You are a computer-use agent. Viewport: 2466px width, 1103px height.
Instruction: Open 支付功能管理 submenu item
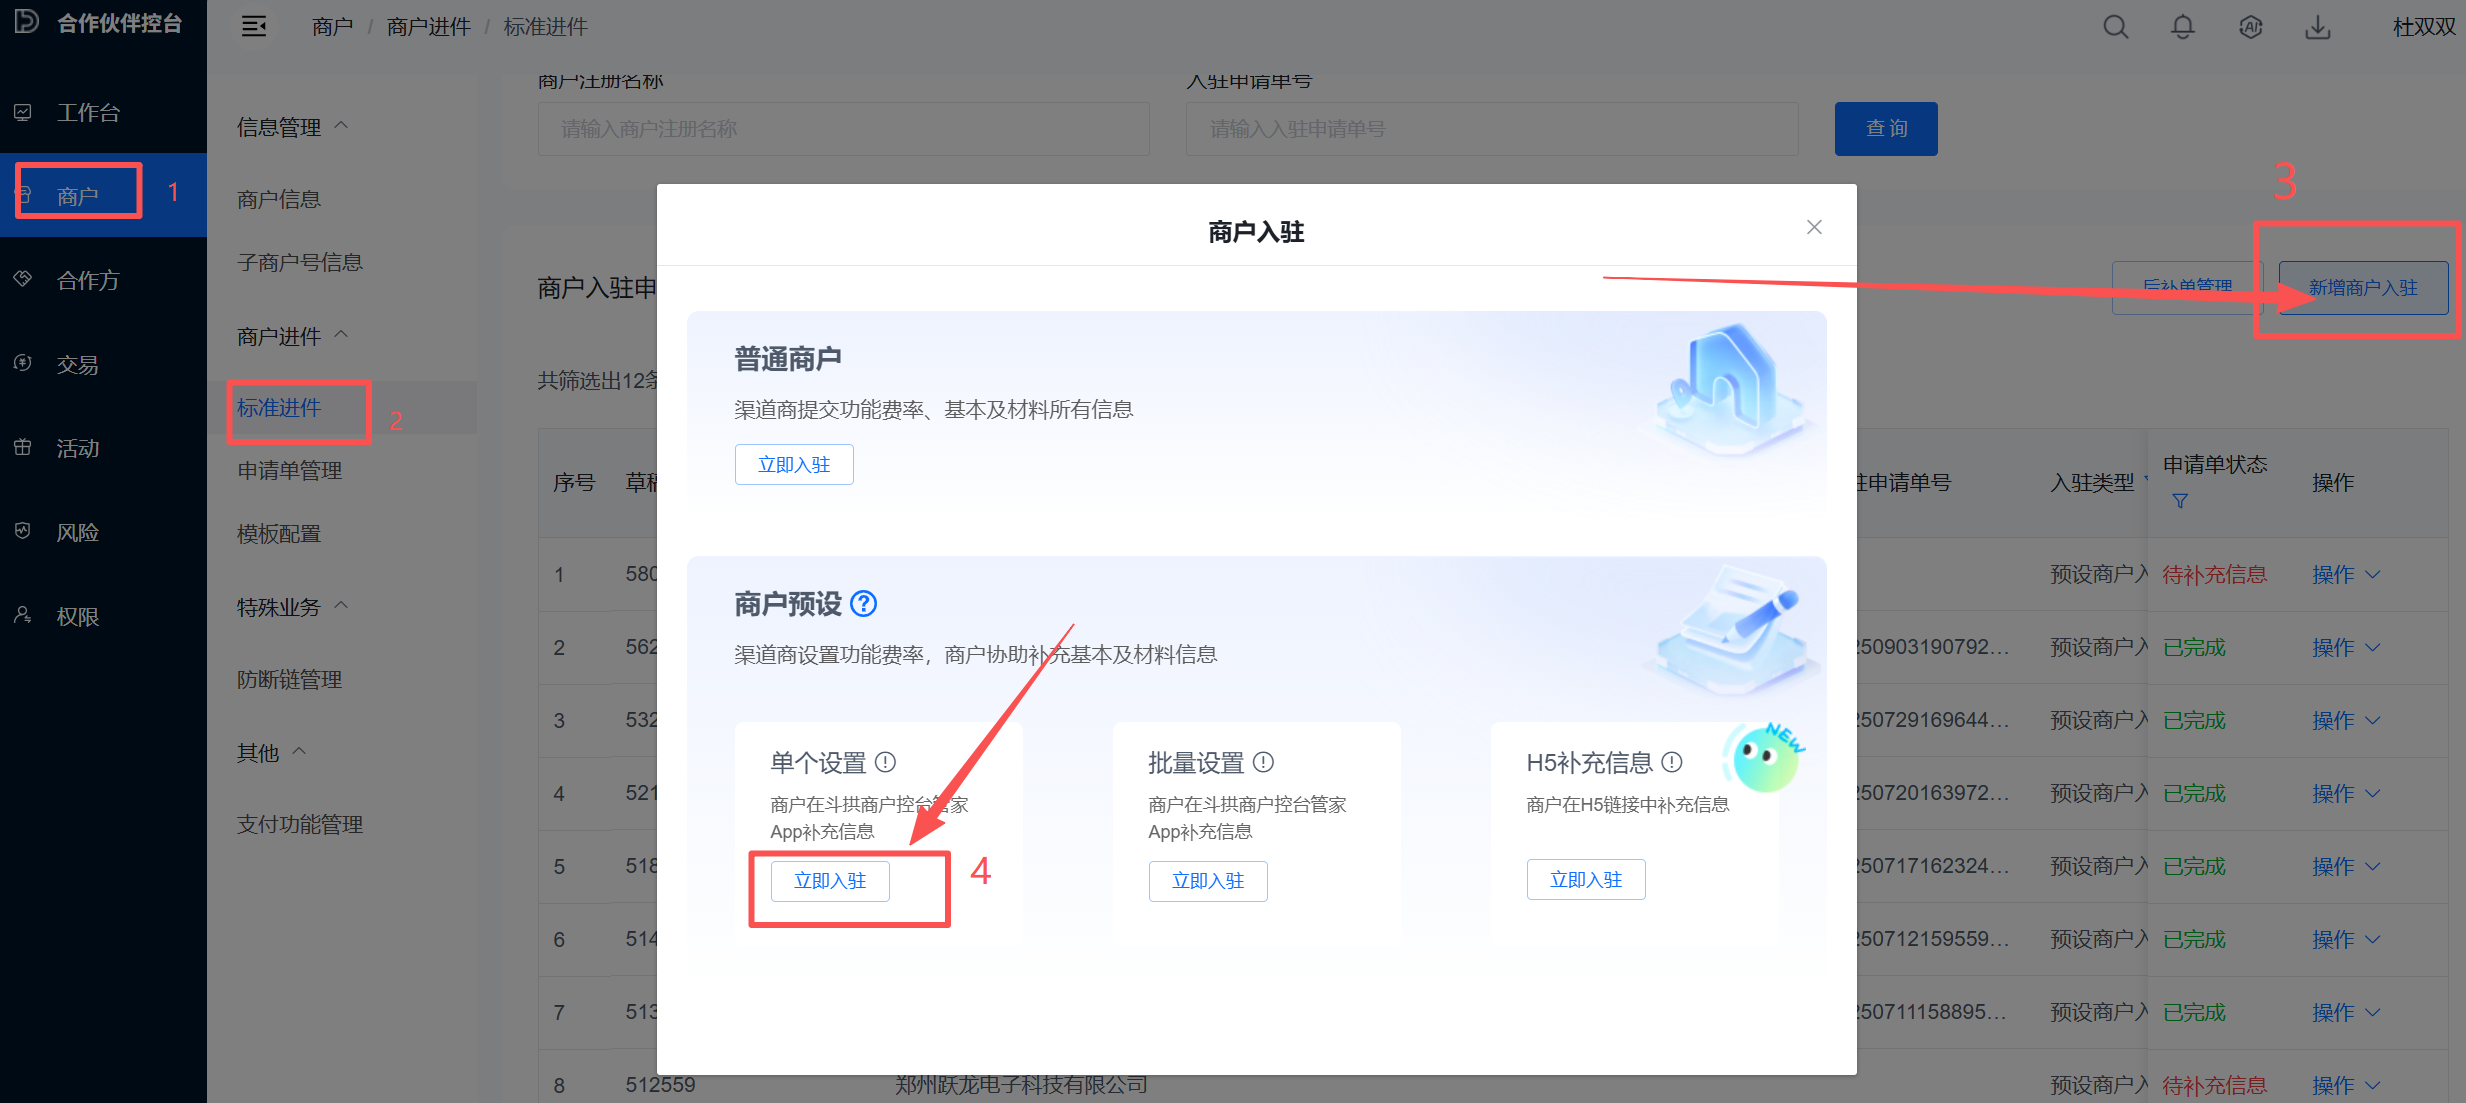[300, 824]
